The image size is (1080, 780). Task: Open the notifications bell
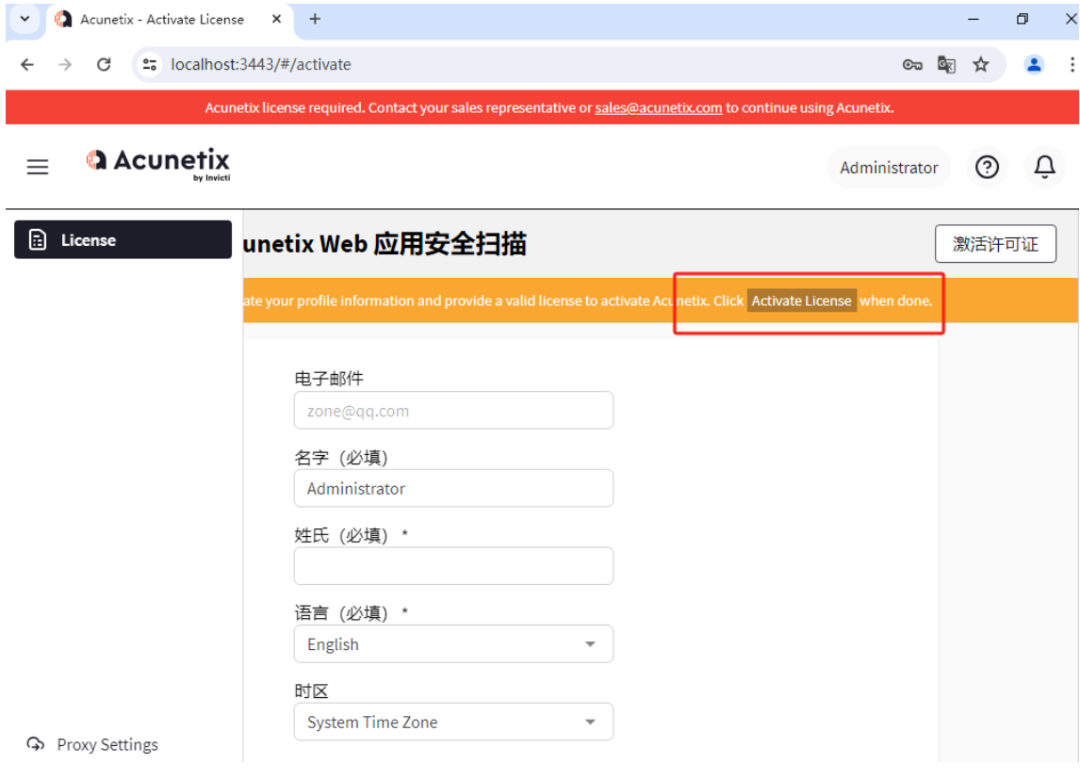point(1044,167)
